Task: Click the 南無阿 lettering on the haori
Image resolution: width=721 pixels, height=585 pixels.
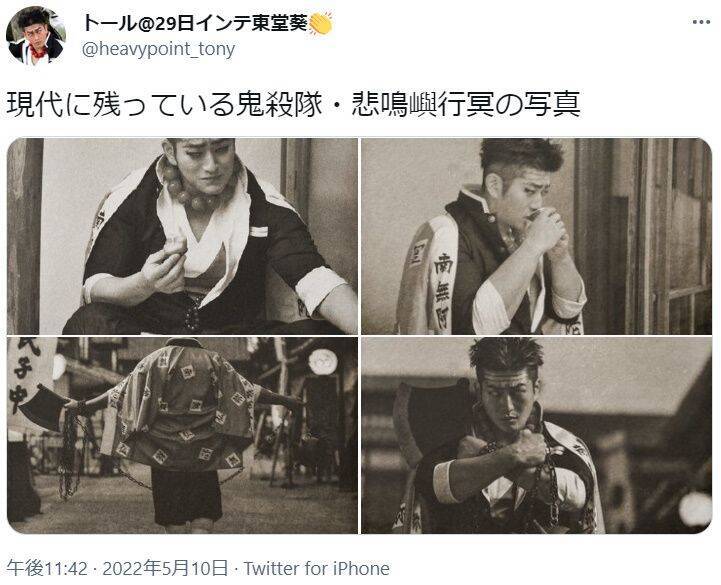Action: [x=443, y=291]
